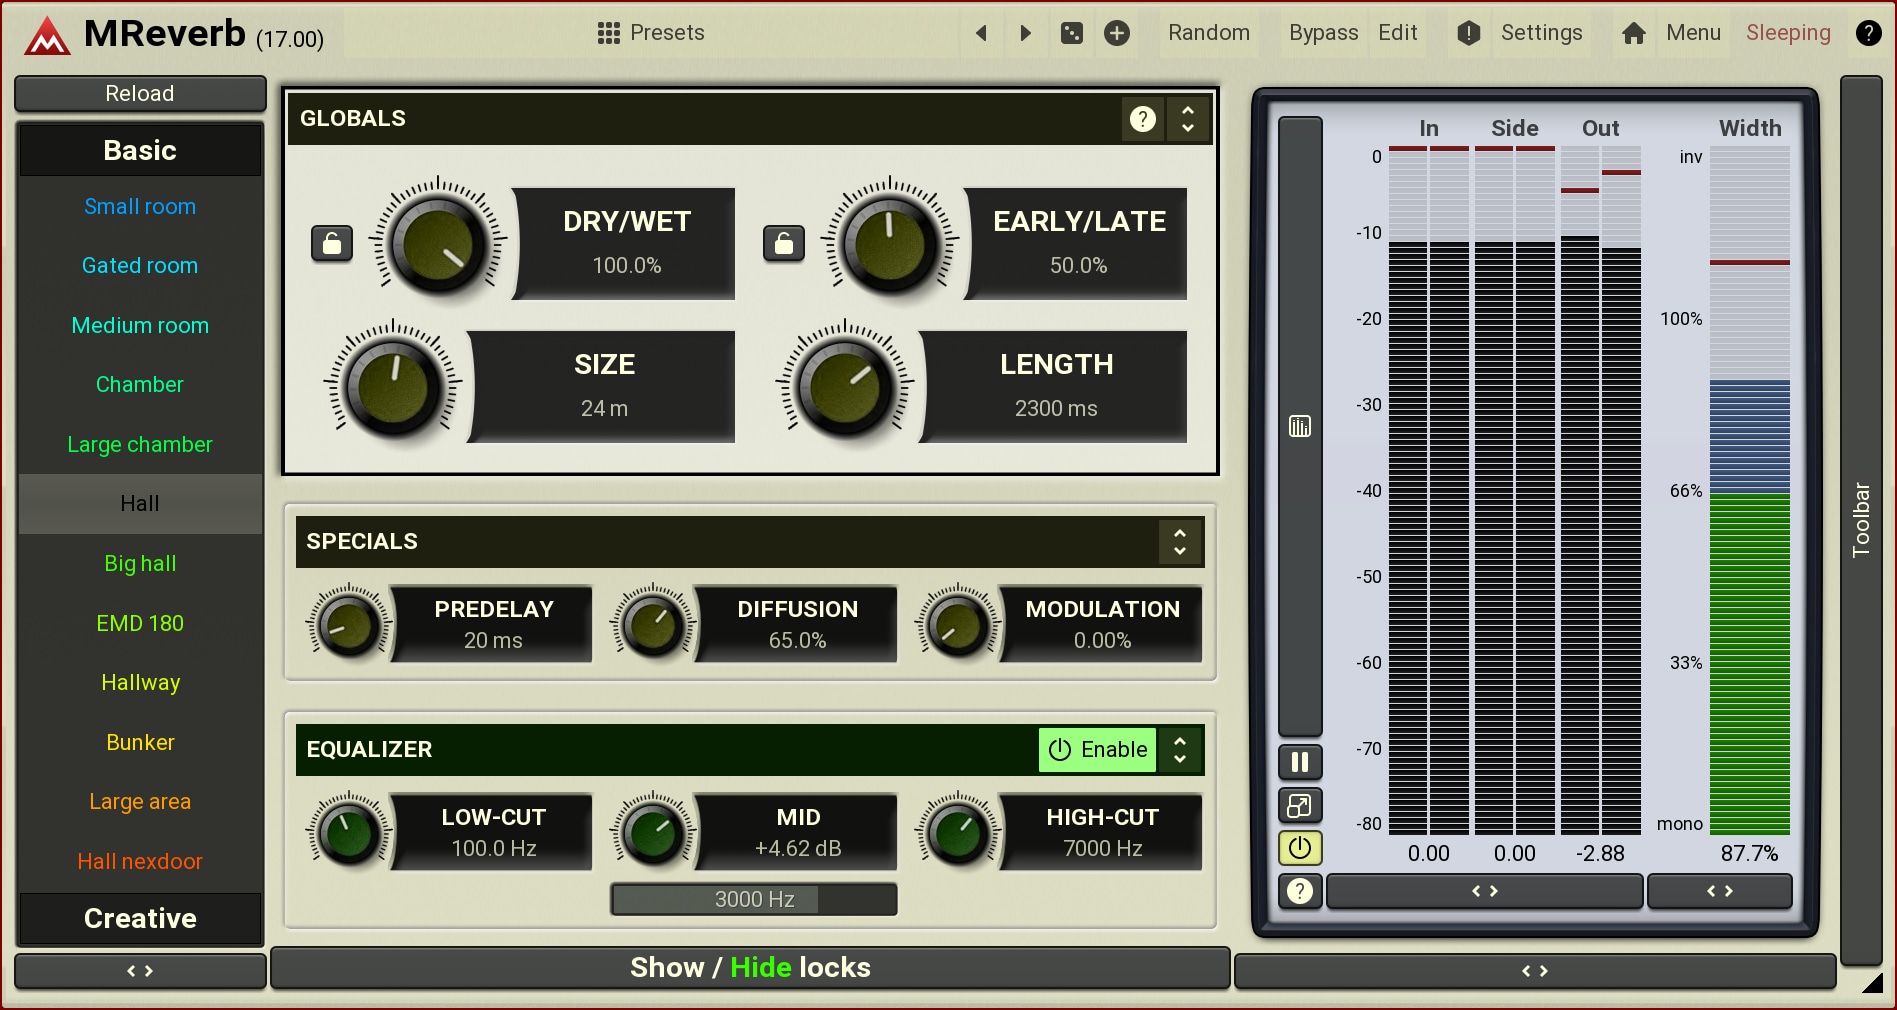1897x1010 pixels.
Task: Open the Presets browser
Action: [x=651, y=33]
